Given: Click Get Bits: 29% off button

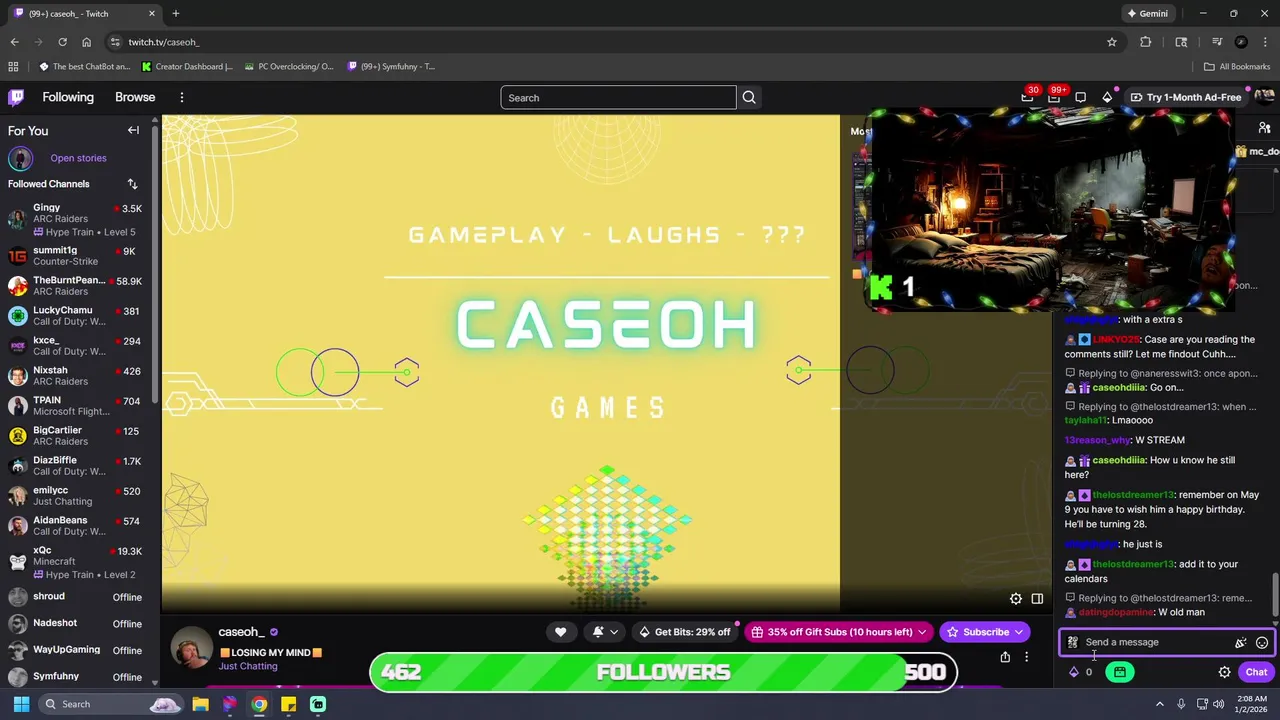Looking at the screenshot, I should click(x=685, y=632).
